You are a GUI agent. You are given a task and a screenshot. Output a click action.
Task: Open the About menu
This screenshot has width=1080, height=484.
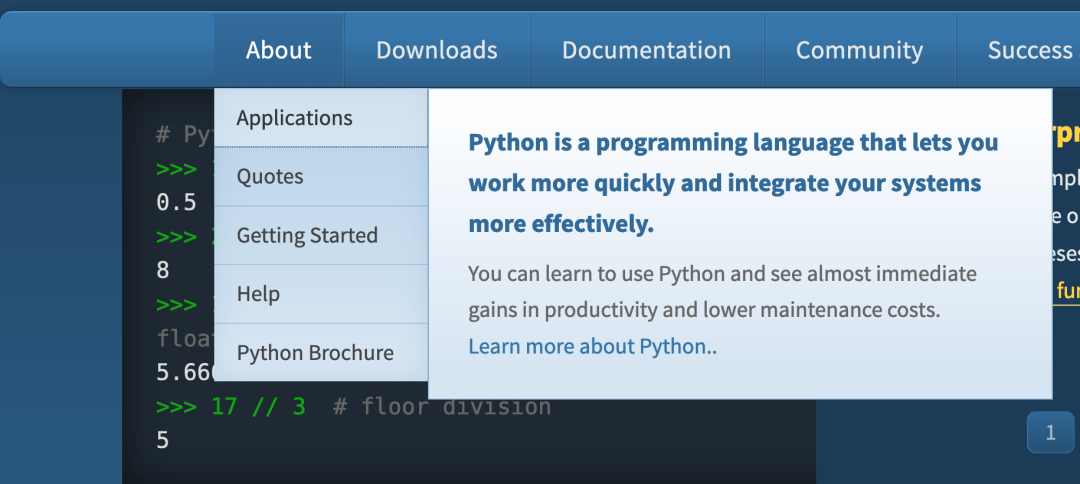point(278,50)
